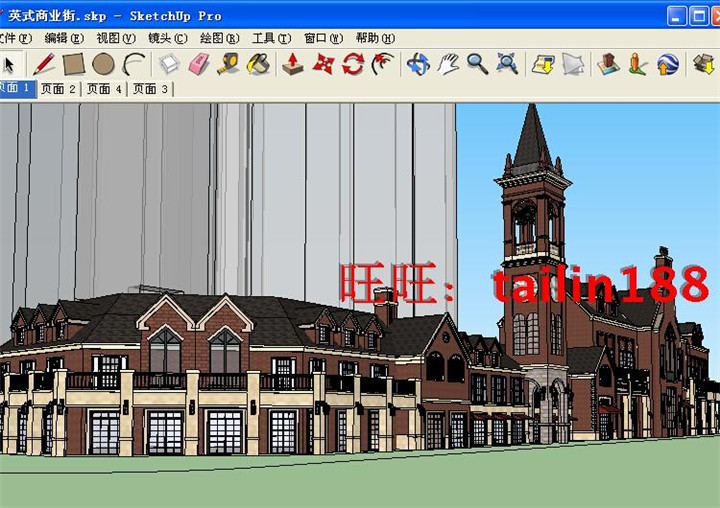The height and width of the screenshot is (508, 720).
Task: Select the Rotate tool
Action: 353,64
